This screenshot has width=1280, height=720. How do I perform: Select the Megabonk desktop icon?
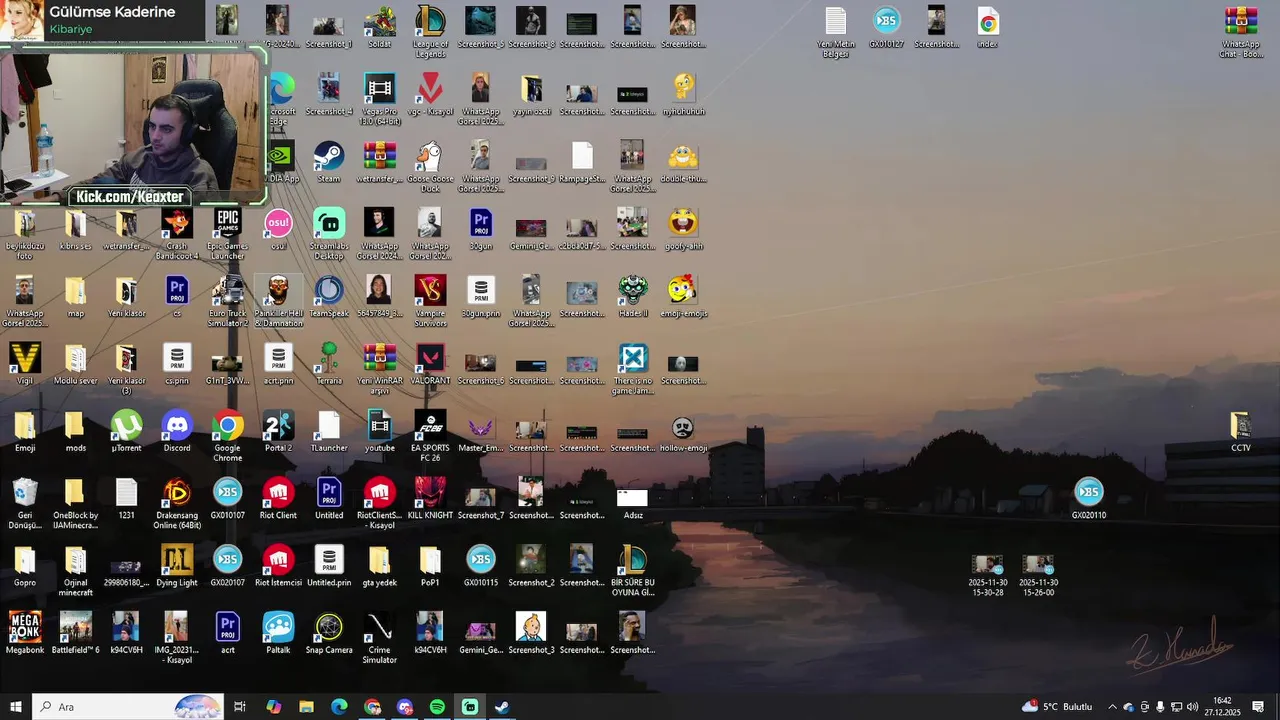tap(25, 632)
